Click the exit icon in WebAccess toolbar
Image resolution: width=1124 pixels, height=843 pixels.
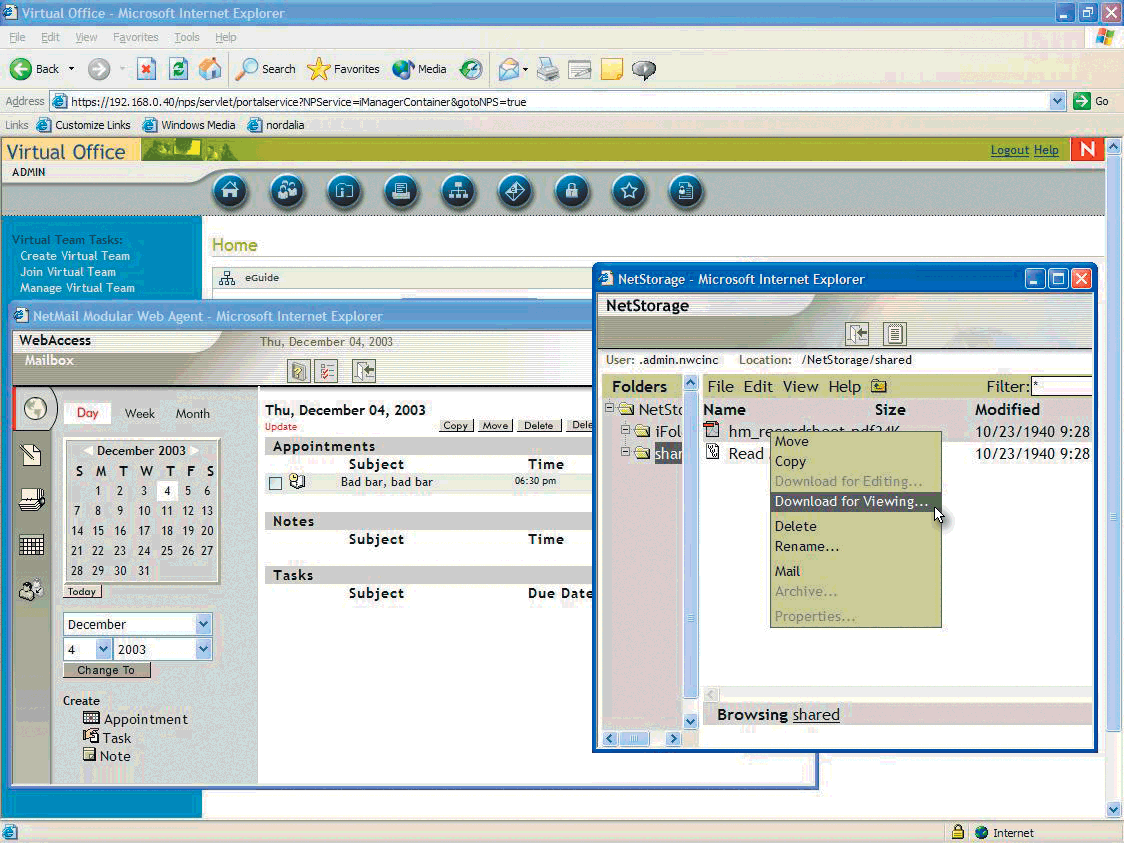tap(364, 371)
